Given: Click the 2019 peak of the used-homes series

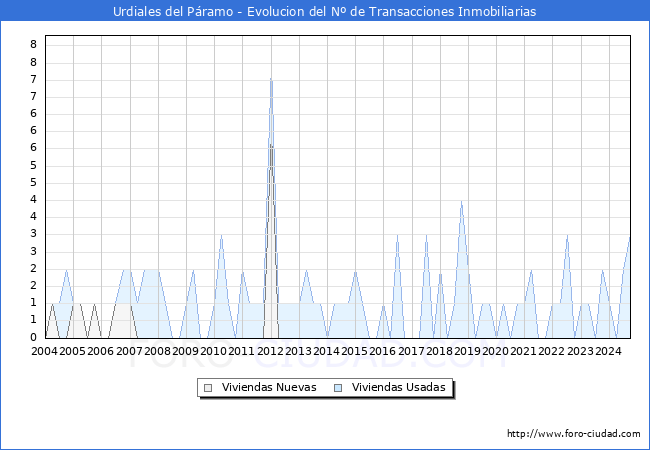Looking at the screenshot, I should tap(461, 201).
